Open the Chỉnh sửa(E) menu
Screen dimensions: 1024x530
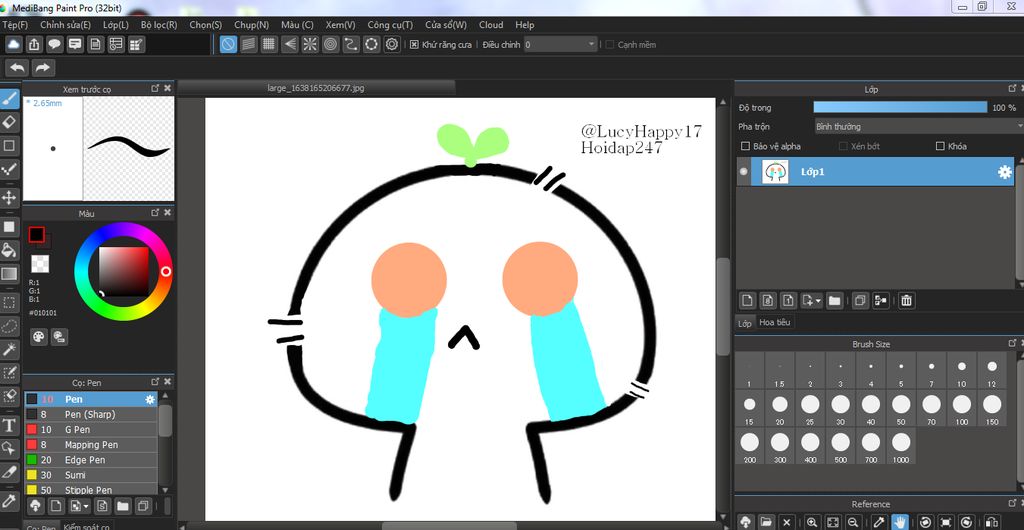[x=65, y=25]
